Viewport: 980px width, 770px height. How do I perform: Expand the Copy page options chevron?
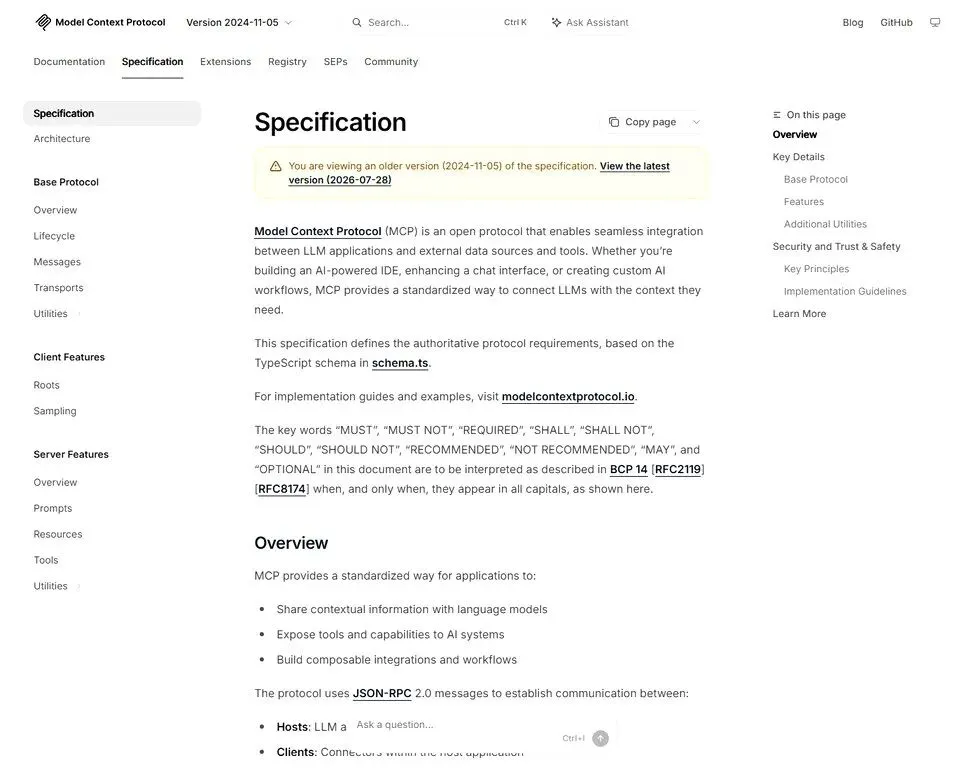point(696,122)
